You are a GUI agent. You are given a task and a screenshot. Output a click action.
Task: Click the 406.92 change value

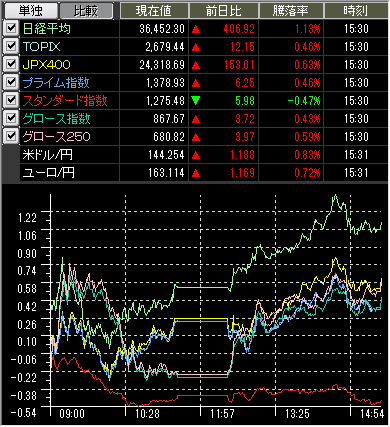click(x=239, y=29)
